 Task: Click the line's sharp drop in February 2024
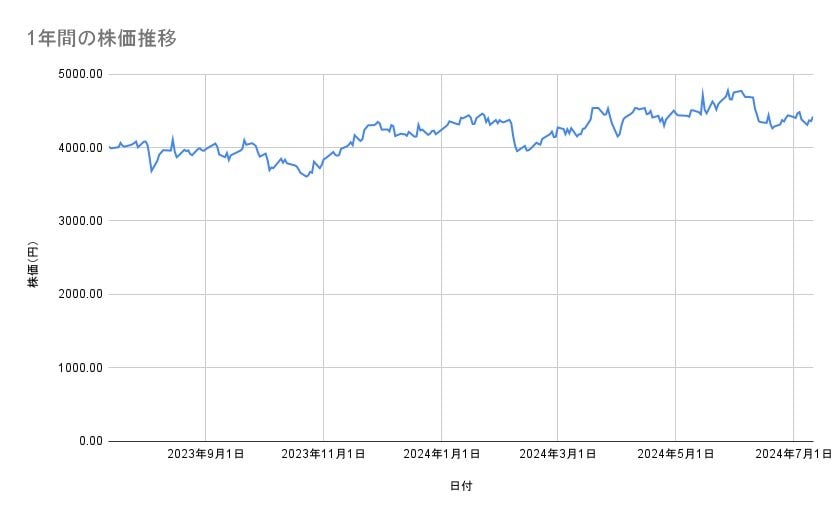point(514,140)
